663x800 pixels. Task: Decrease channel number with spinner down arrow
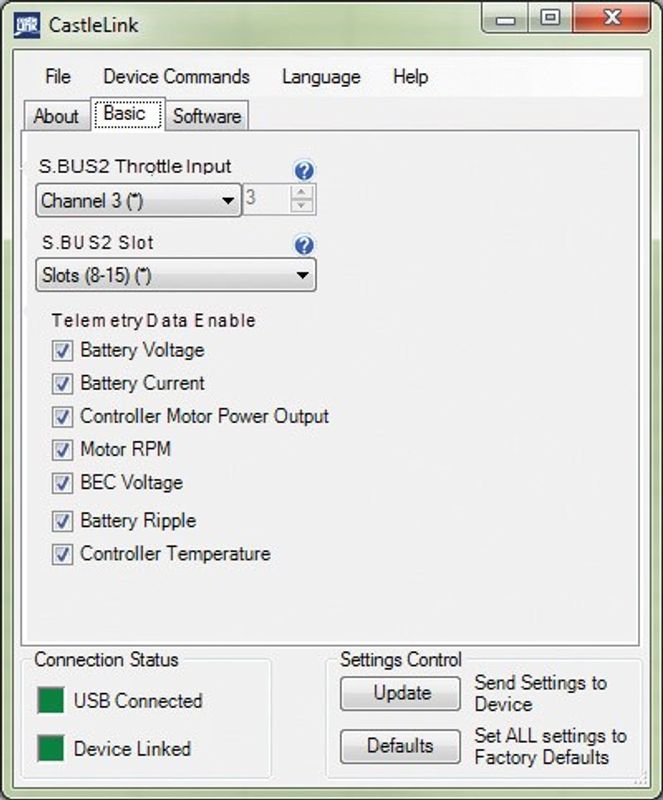[301, 205]
